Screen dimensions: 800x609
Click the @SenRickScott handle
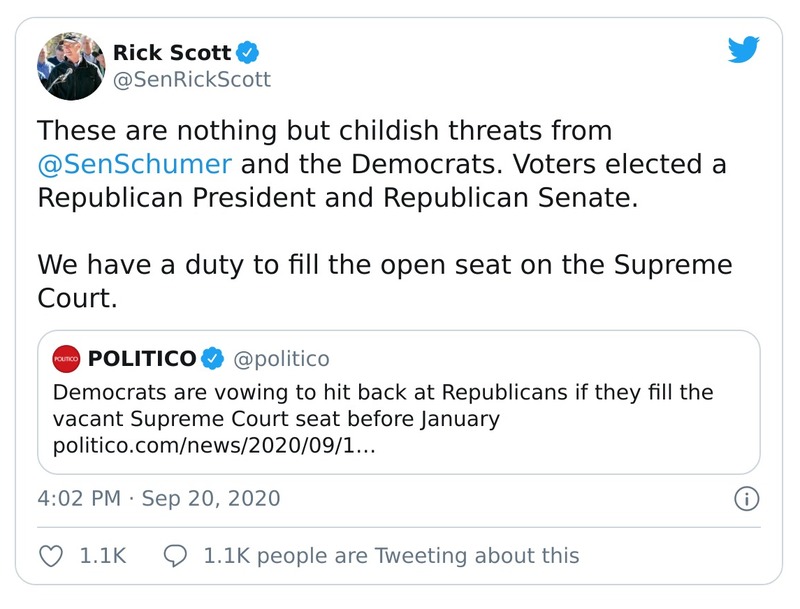point(191,80)
